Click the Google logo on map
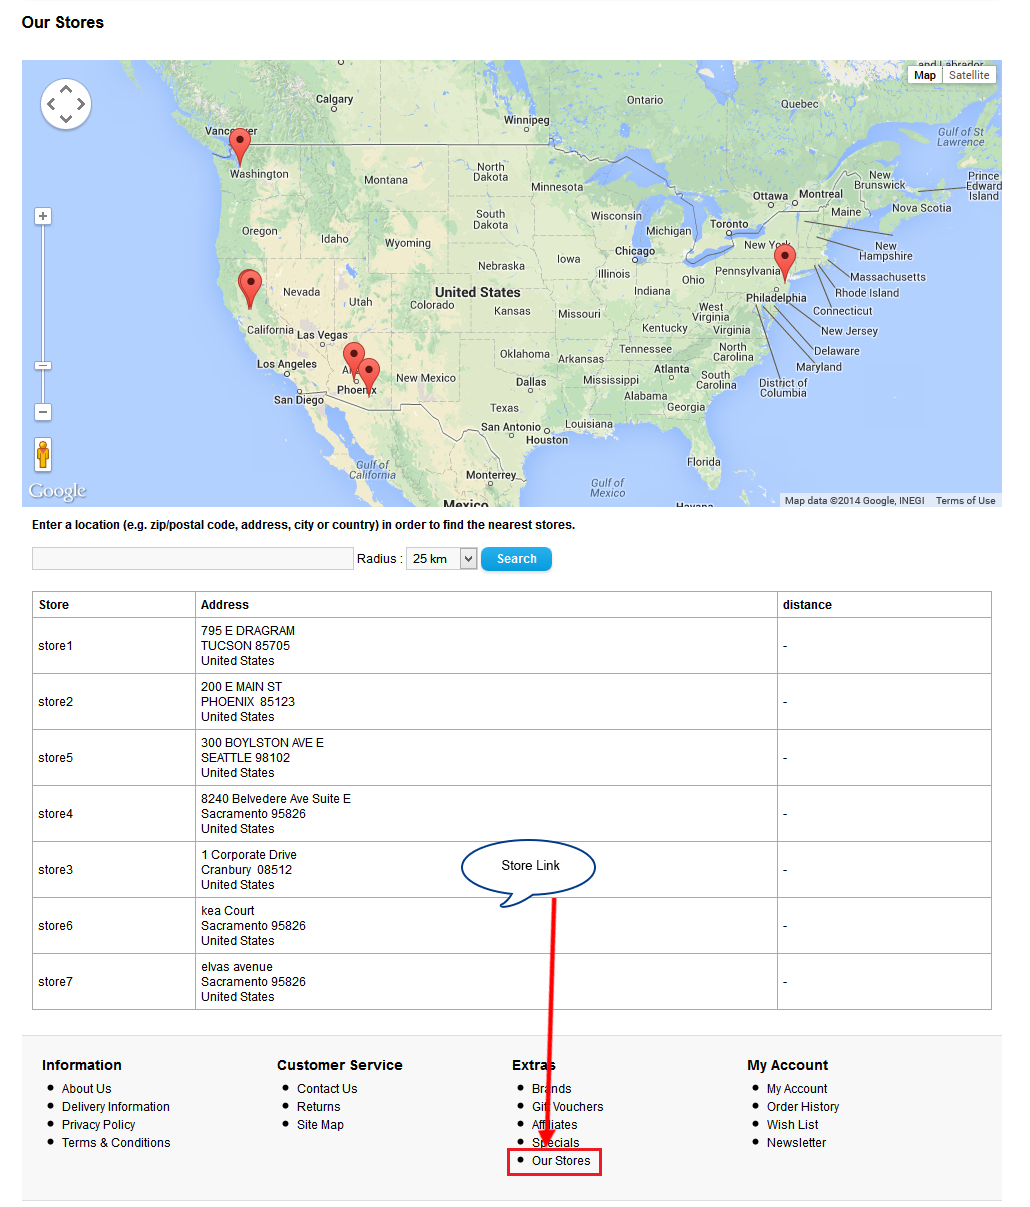 [57, 491]
